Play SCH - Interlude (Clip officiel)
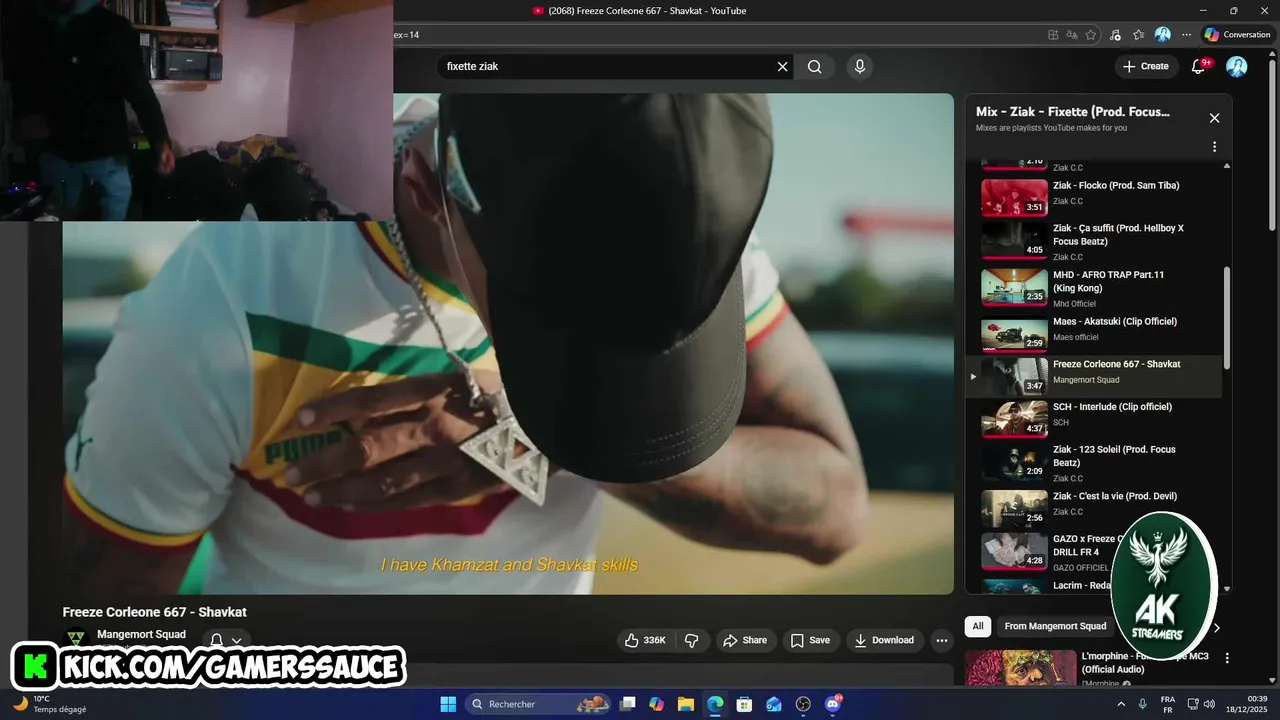The width and height of the screenshot is (1280, 720). coord(1093,418)
